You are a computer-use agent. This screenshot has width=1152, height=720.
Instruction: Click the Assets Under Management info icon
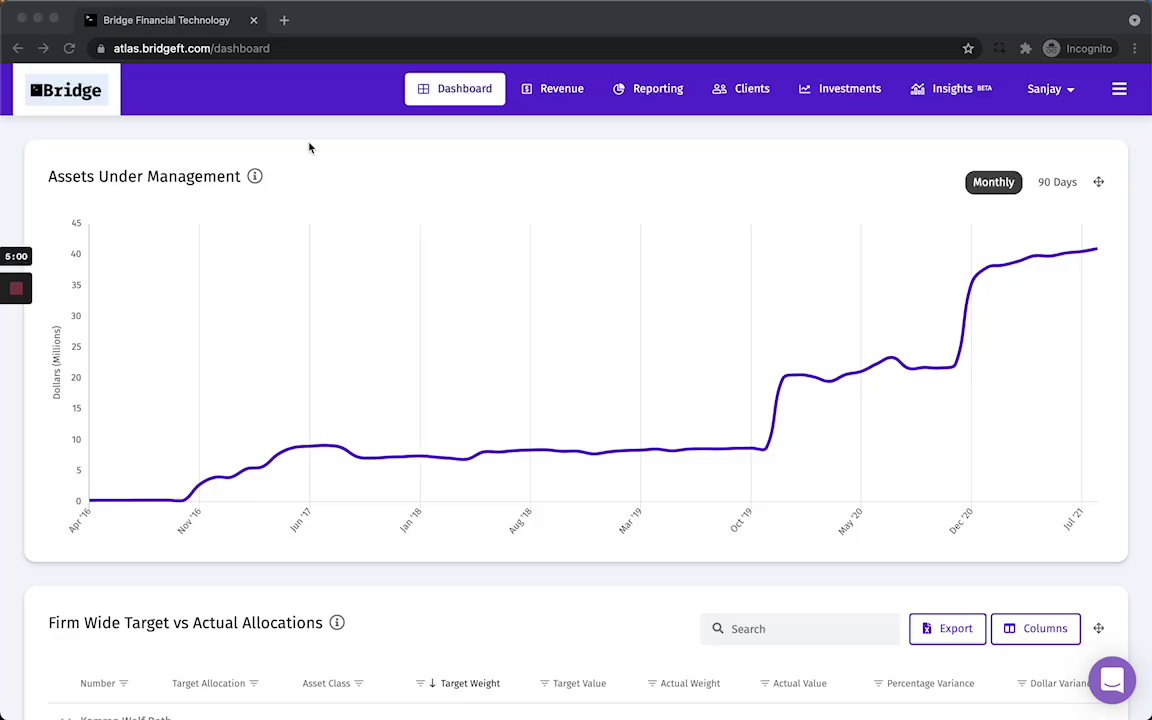pos(255,176)
